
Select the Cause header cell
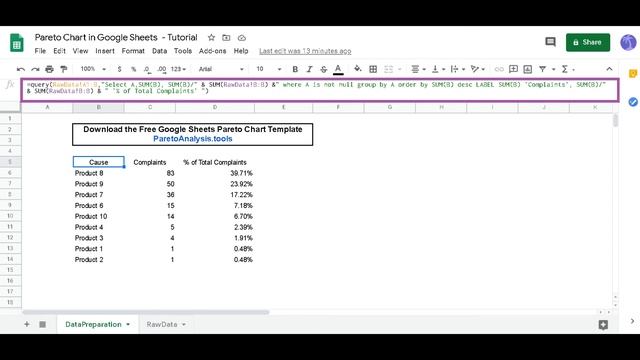coord(98,162)
